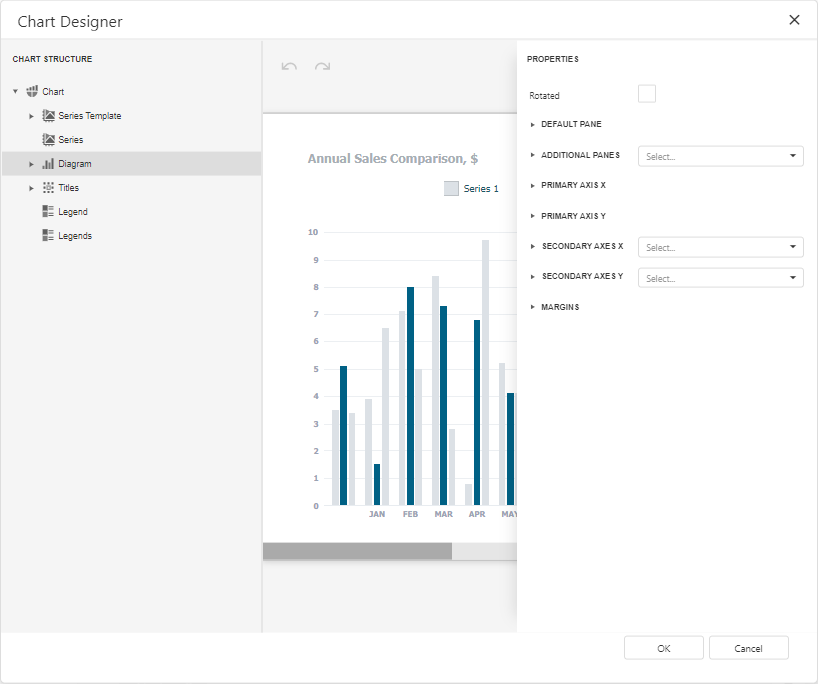
Task: Open the Additional Panes dropdown
Action: coord(720,156)
